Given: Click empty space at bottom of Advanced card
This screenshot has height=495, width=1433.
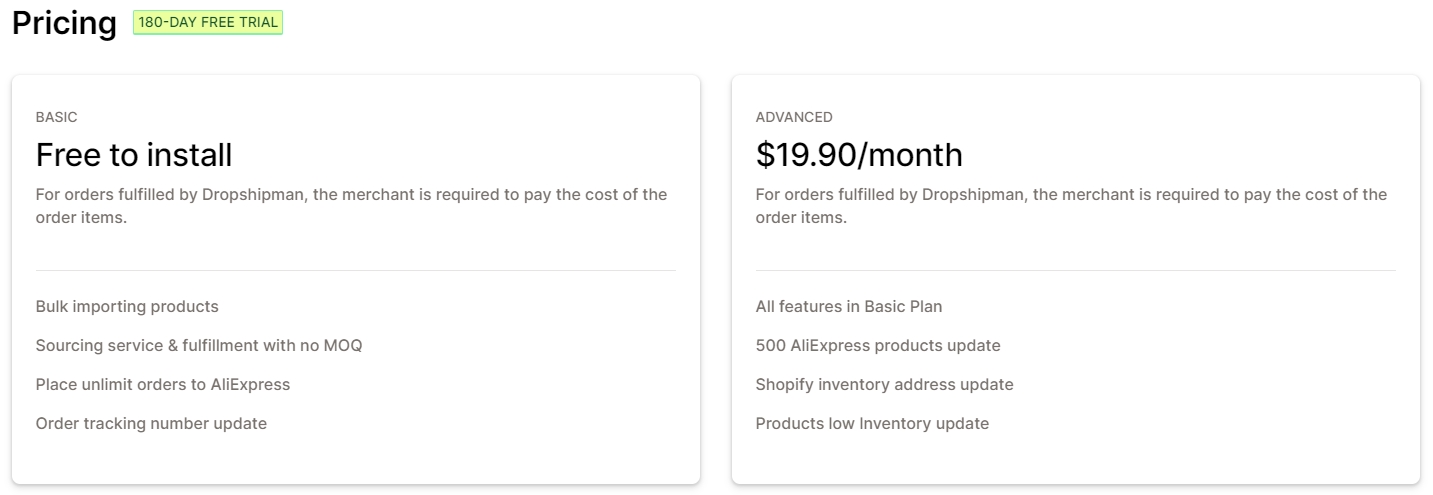Looking at the screenshot, I should click(x=1076, y=460).
